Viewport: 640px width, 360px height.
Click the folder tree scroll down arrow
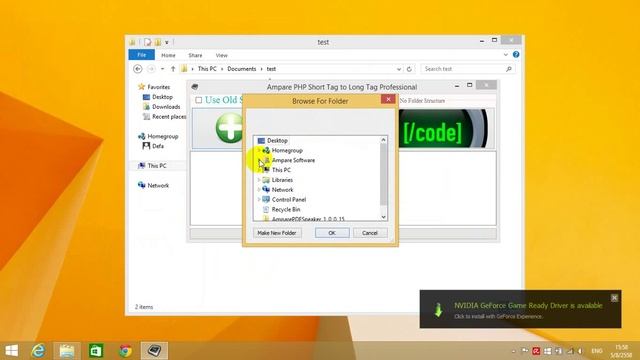tap(383, 217)
